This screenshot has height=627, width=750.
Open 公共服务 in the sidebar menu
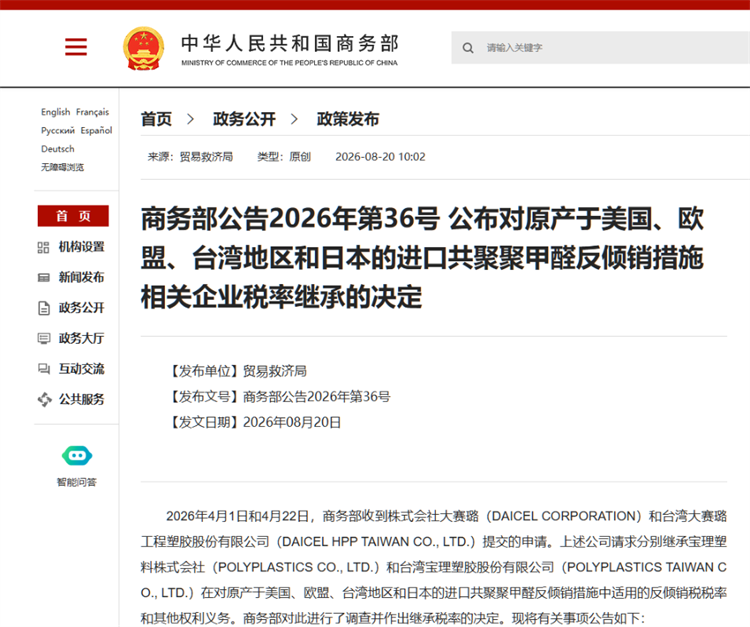point(81,399)
